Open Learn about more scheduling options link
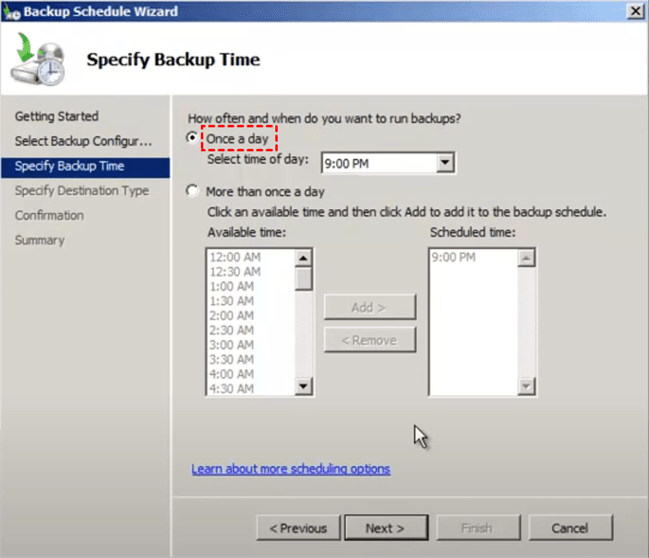 click(291, 469)
